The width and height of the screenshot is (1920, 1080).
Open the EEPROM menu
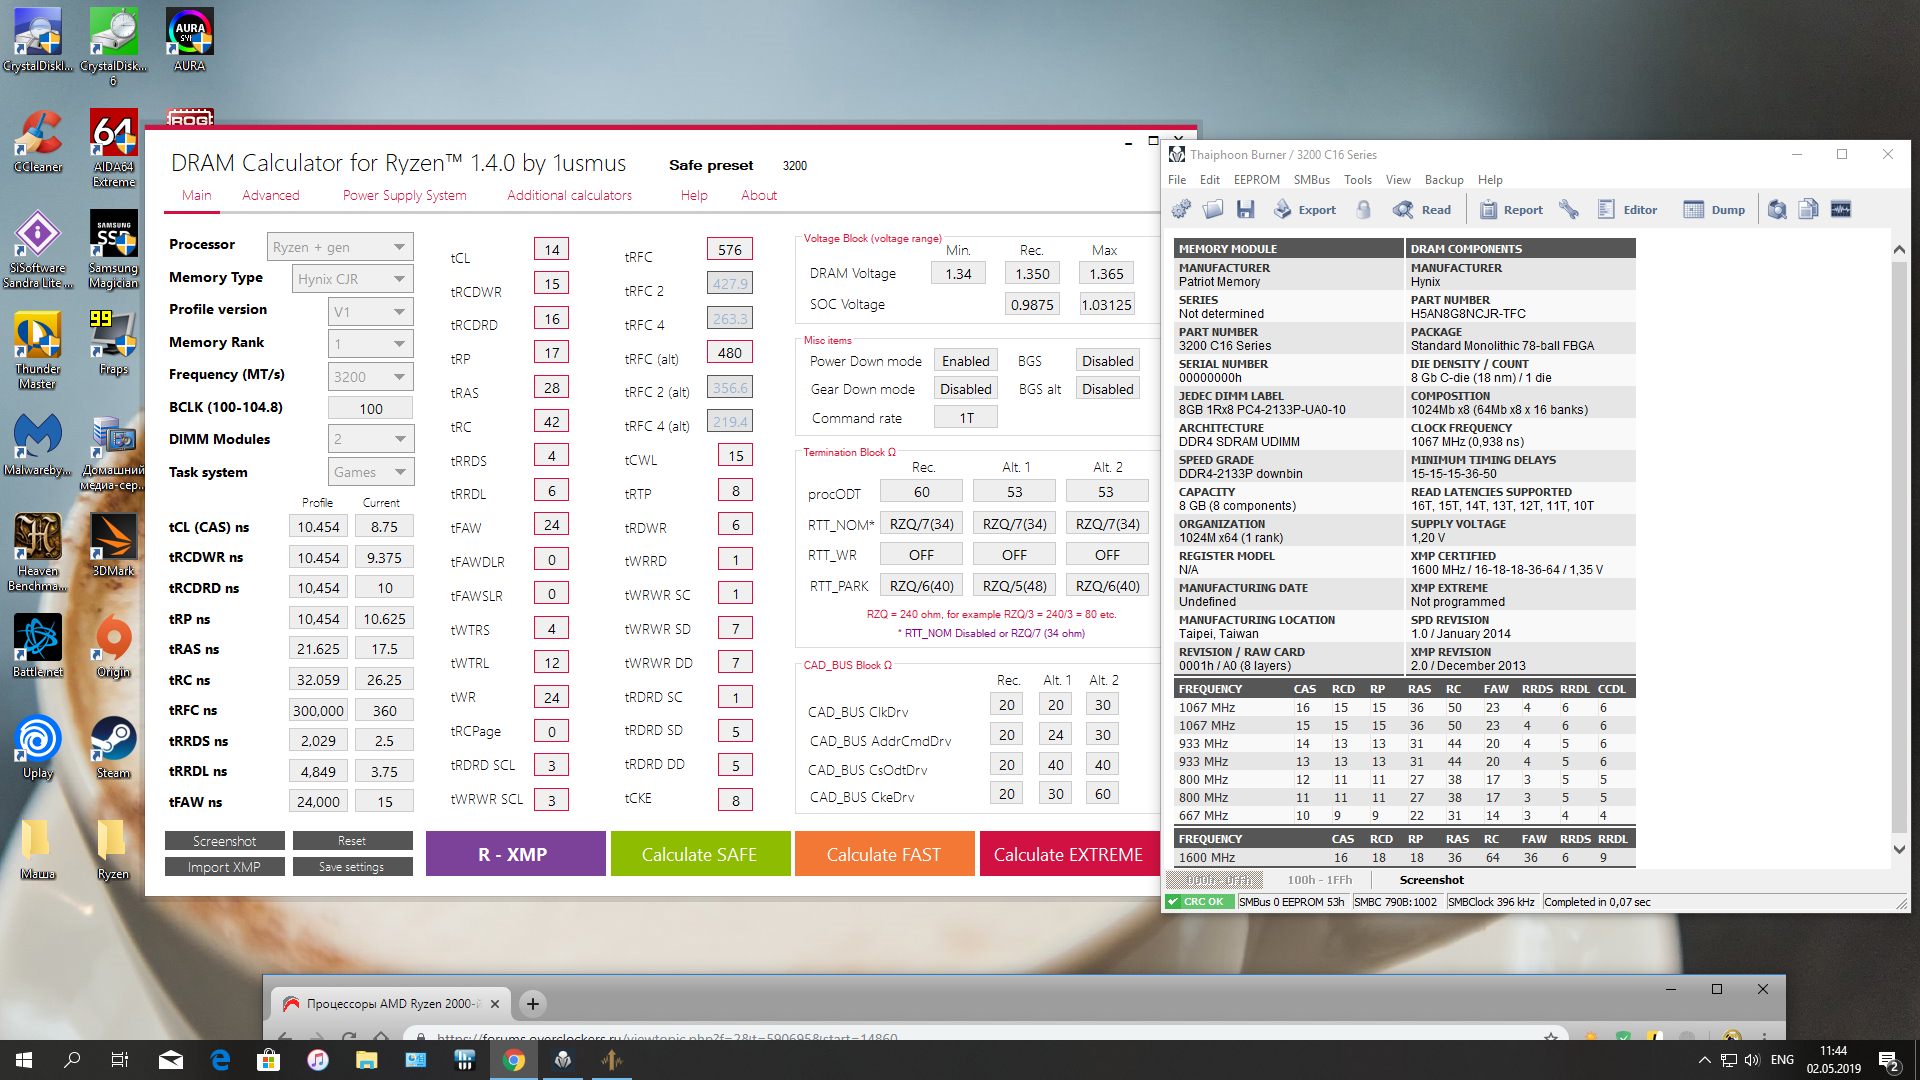[1256, 180]
